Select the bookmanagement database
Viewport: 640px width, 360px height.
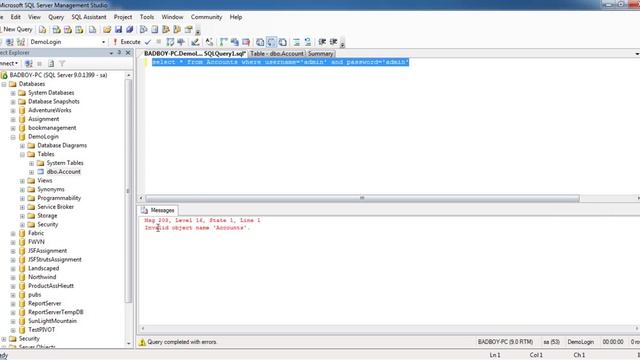[x=52, y=128]
